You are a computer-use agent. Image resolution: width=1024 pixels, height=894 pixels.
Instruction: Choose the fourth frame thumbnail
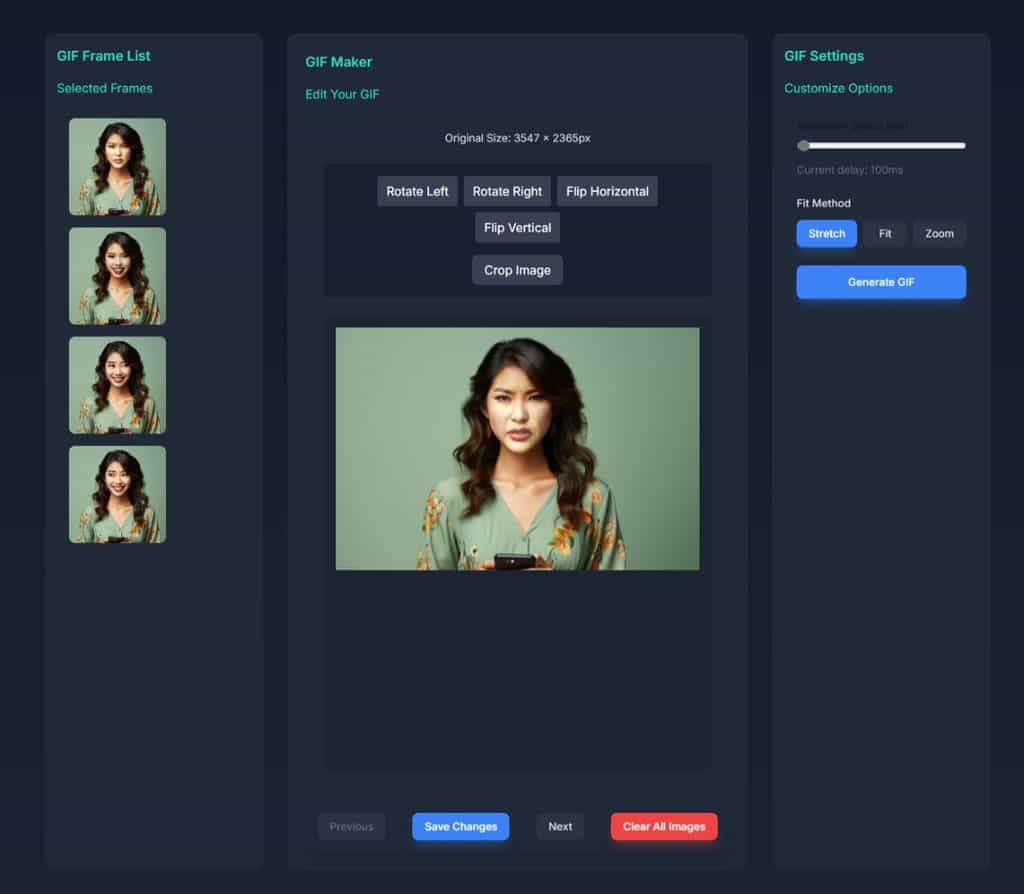(x=117, y=494)
